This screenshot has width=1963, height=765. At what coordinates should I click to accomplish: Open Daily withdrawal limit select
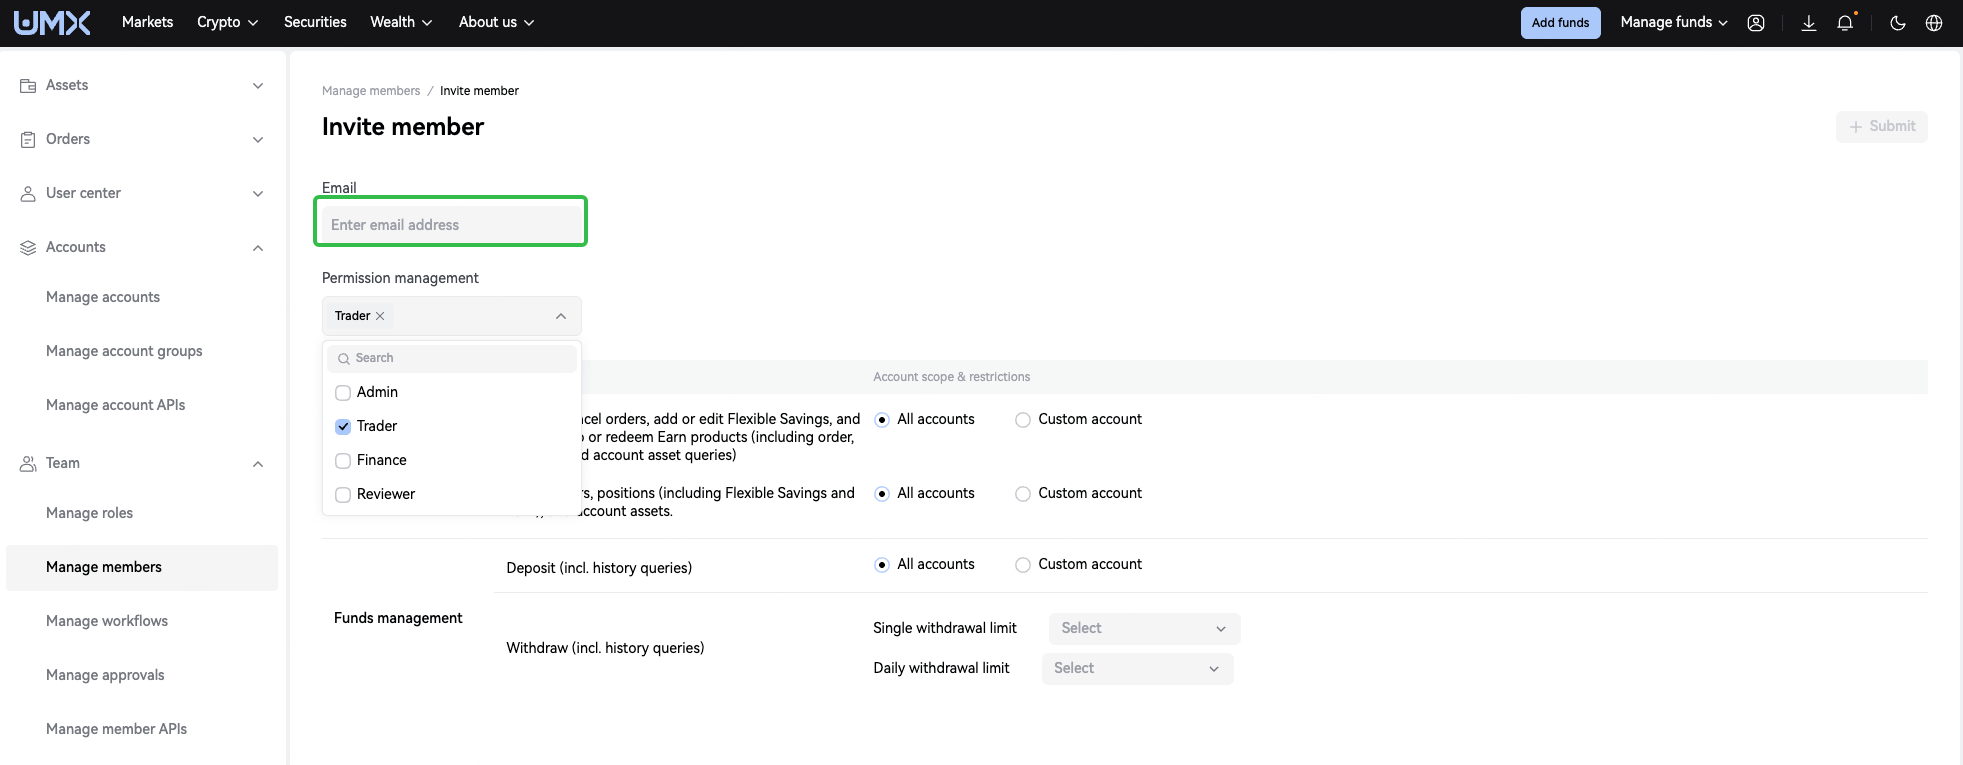click(1137, 669)
